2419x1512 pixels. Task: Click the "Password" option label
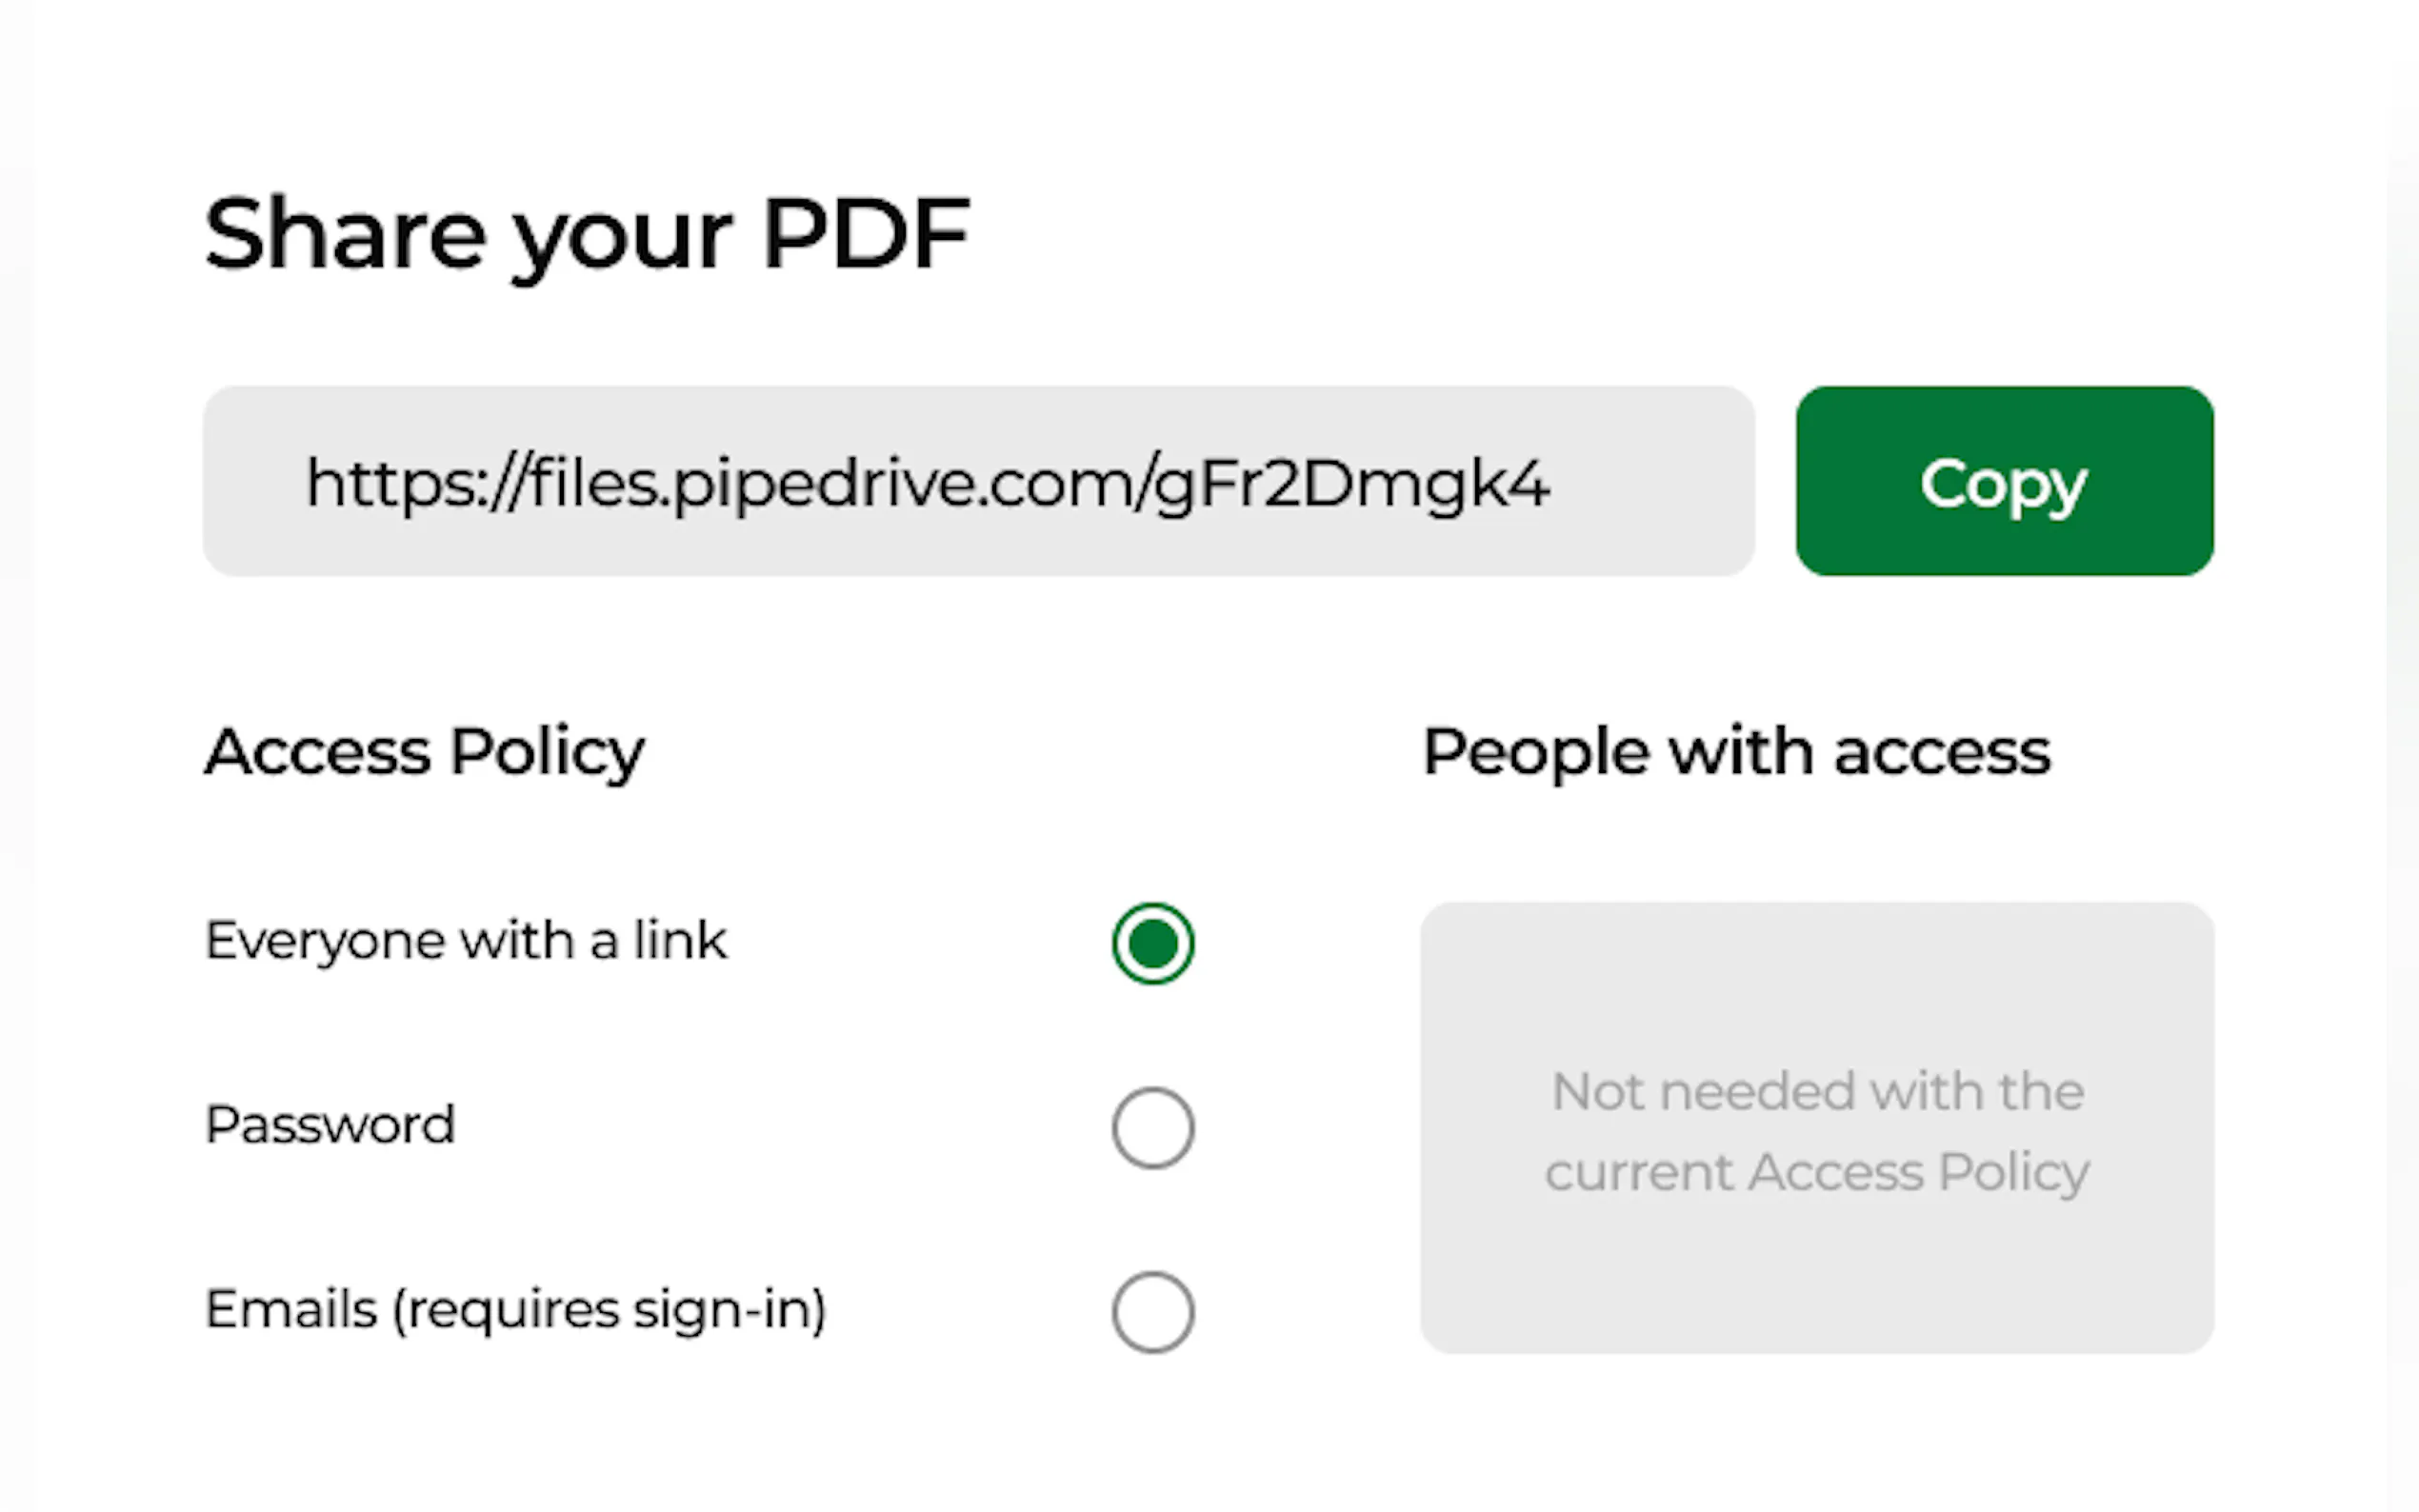[x=330, y=1125]
